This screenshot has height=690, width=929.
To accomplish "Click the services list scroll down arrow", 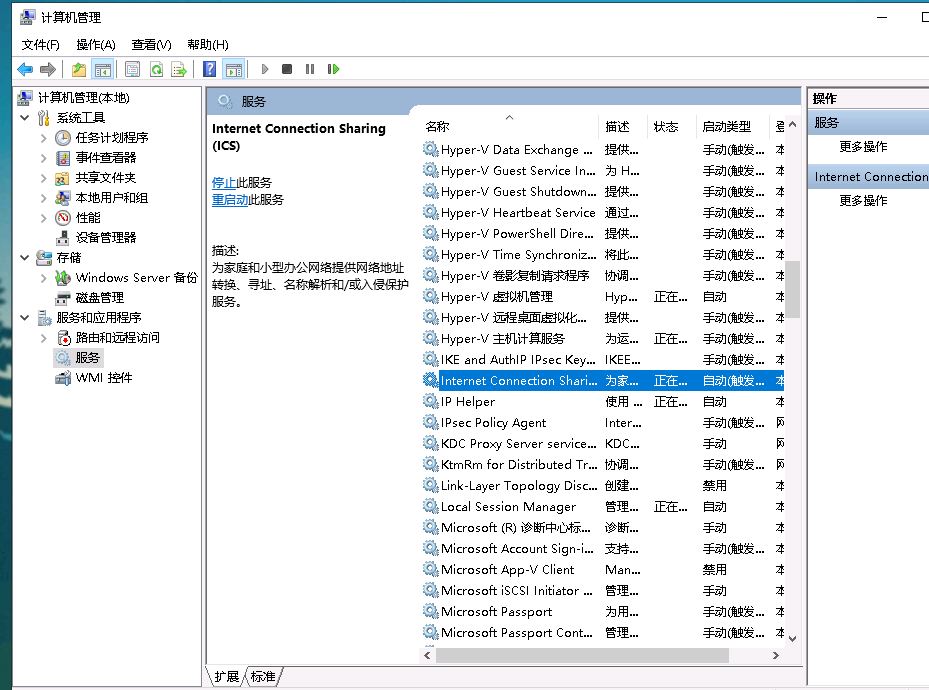I will (793, 639).
